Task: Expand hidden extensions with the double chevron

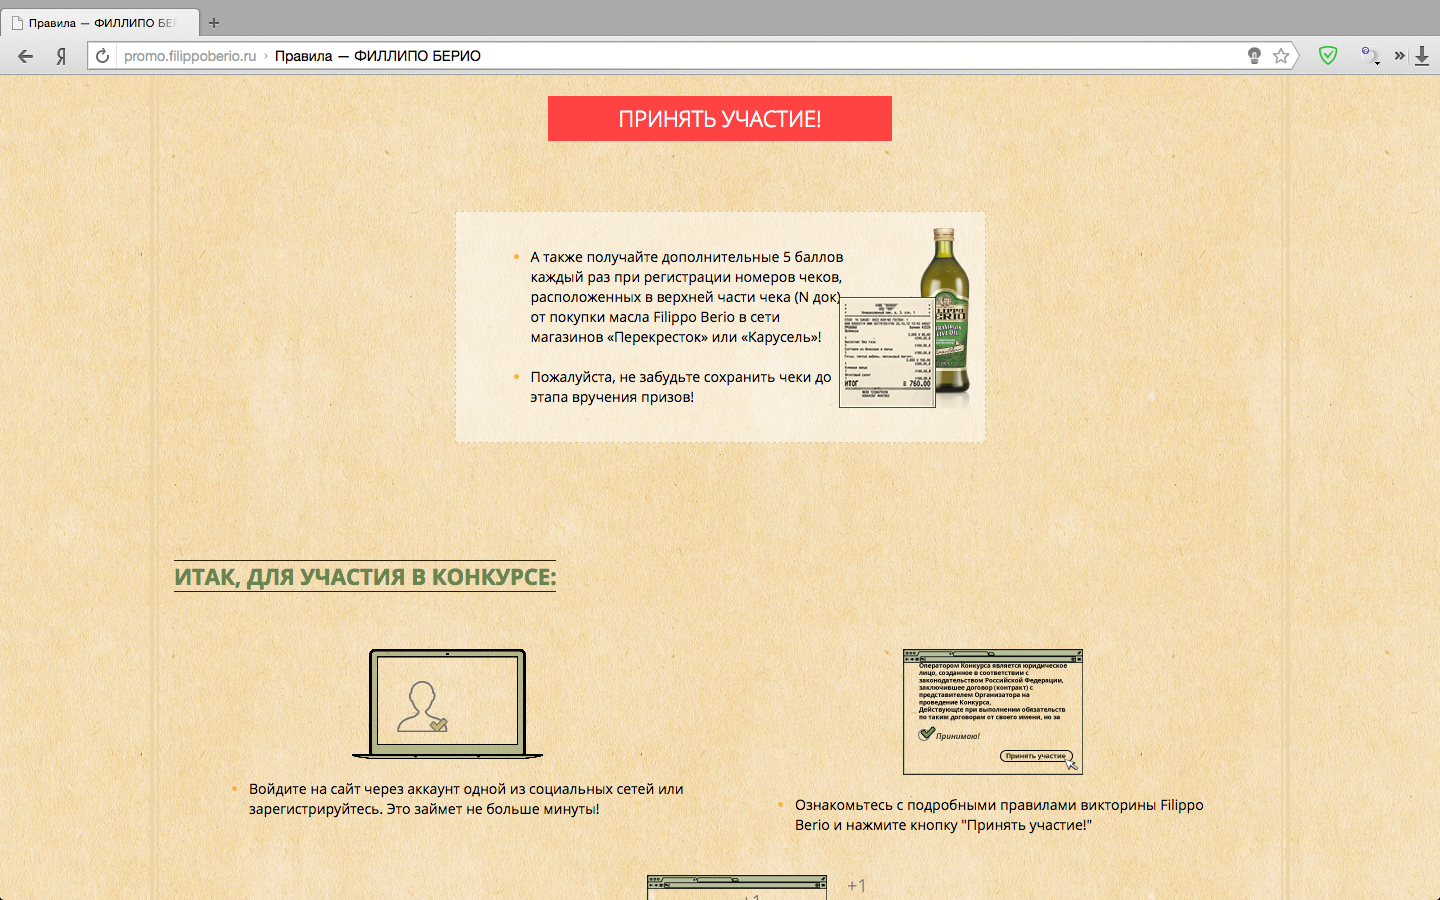Action: pos(1400,56)
